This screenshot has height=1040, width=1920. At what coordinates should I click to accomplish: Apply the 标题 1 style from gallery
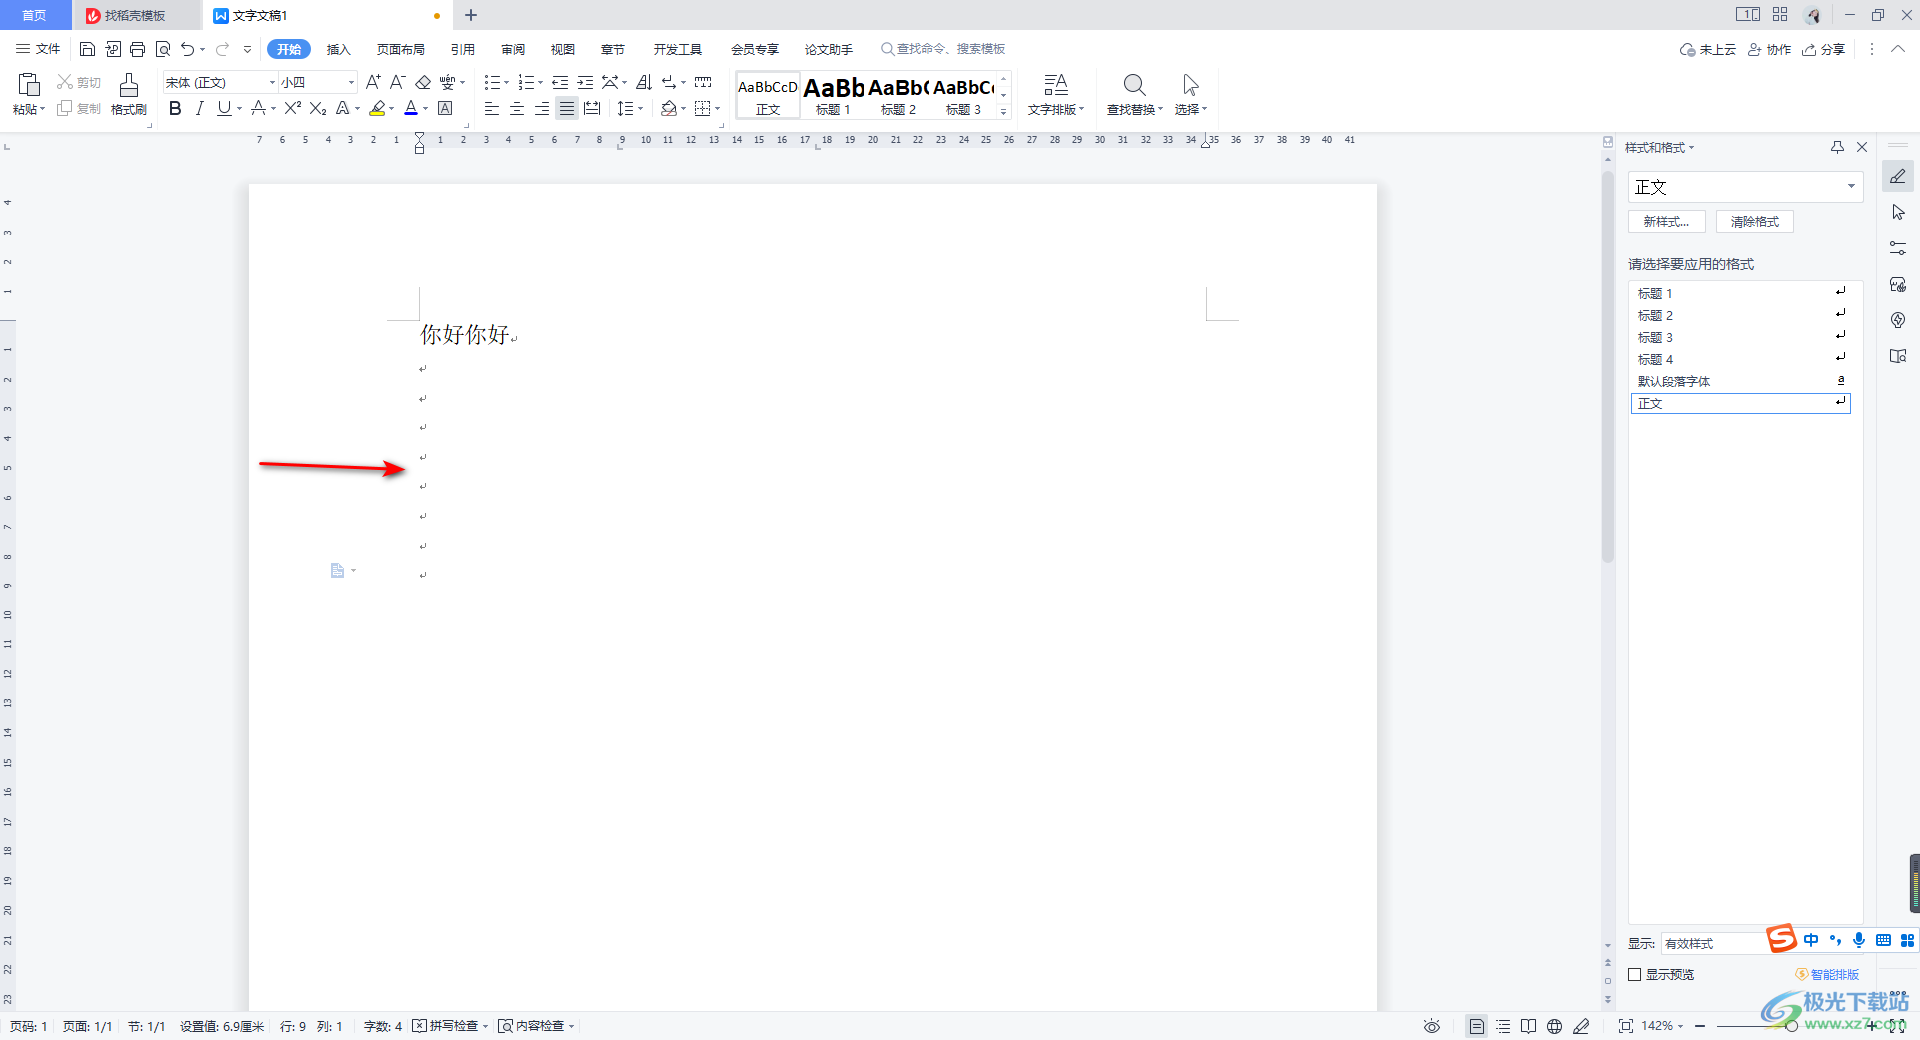(x=833, y=95)
